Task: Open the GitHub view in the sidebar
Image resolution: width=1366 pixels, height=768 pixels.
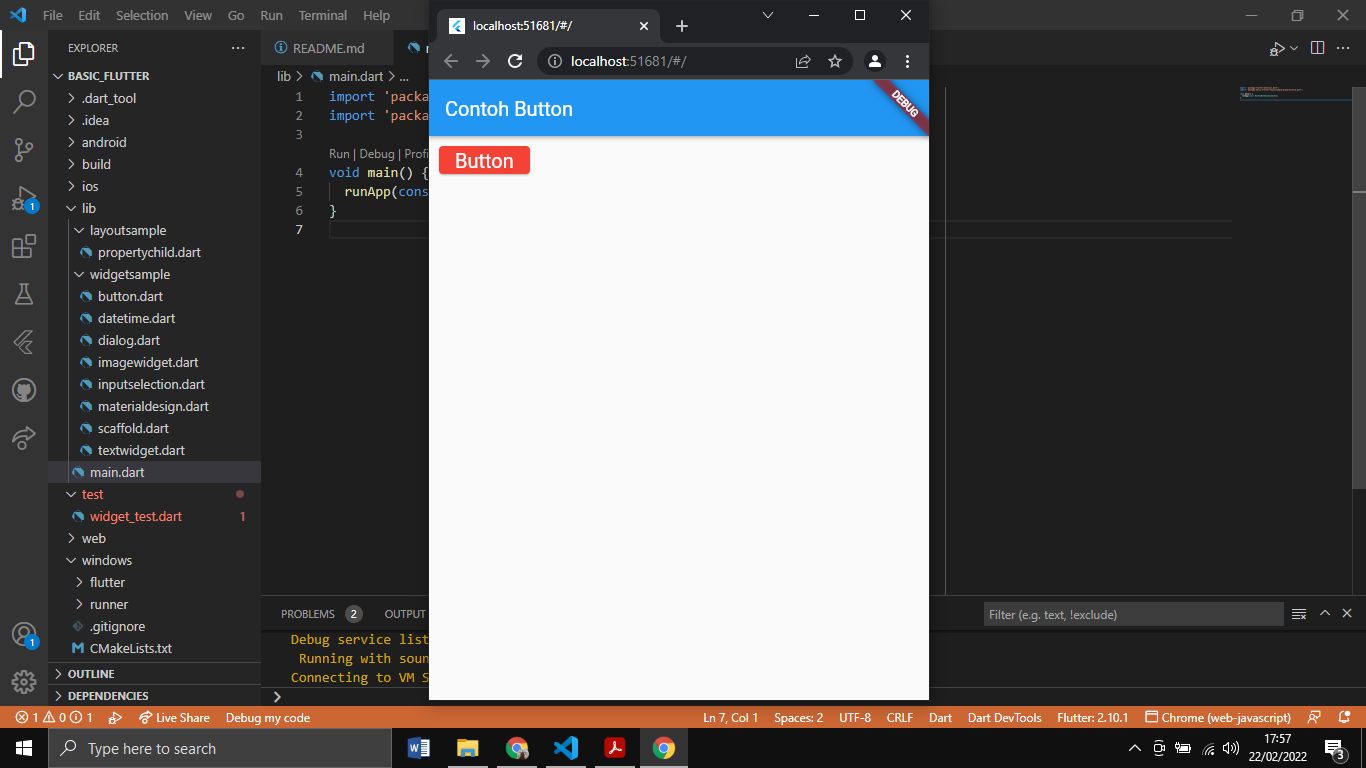Action: (24, 390)
